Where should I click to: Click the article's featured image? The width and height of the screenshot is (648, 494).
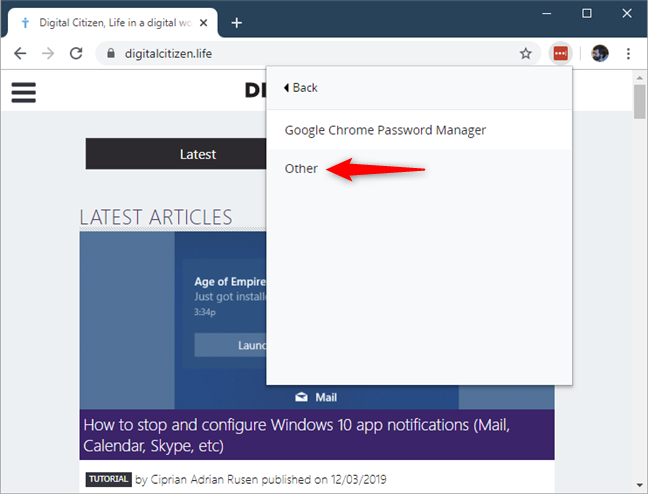[x=173, y=320]
